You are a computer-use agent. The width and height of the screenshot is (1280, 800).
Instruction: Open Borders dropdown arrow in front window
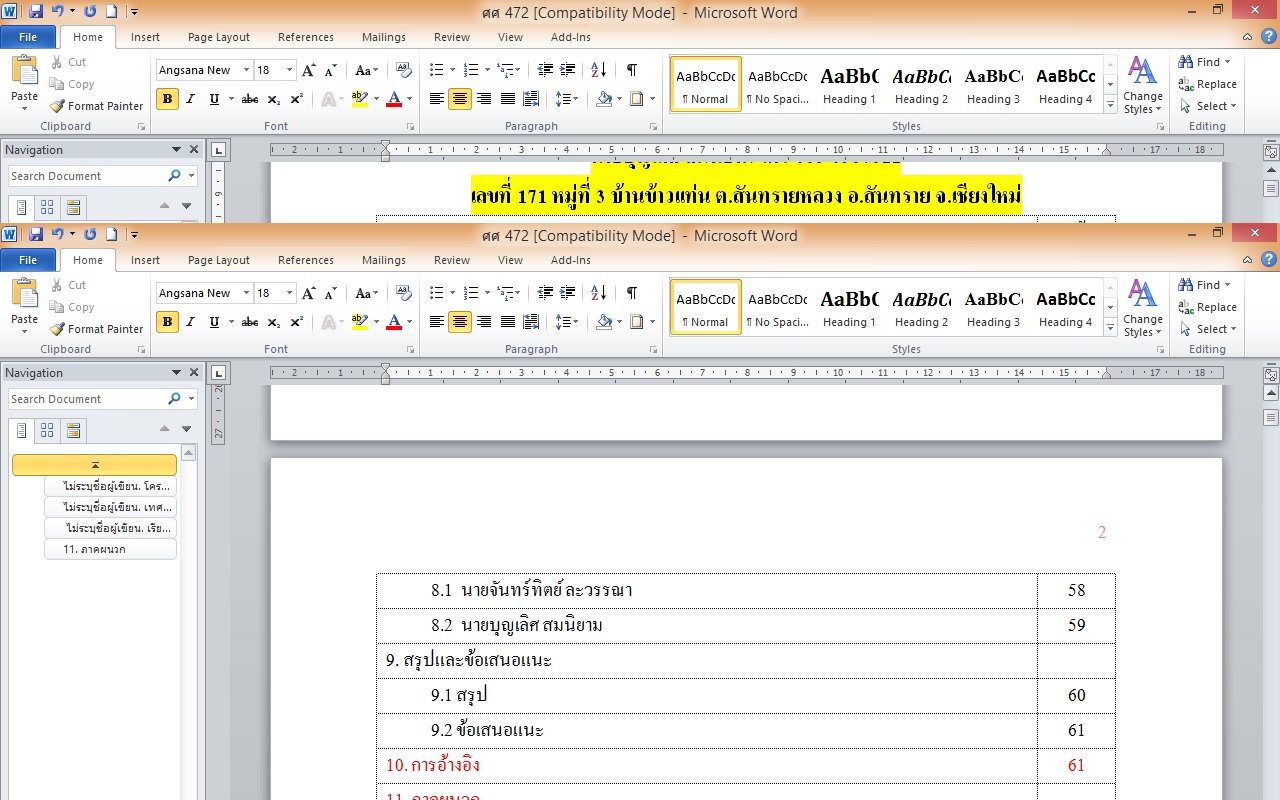point(652,322)
